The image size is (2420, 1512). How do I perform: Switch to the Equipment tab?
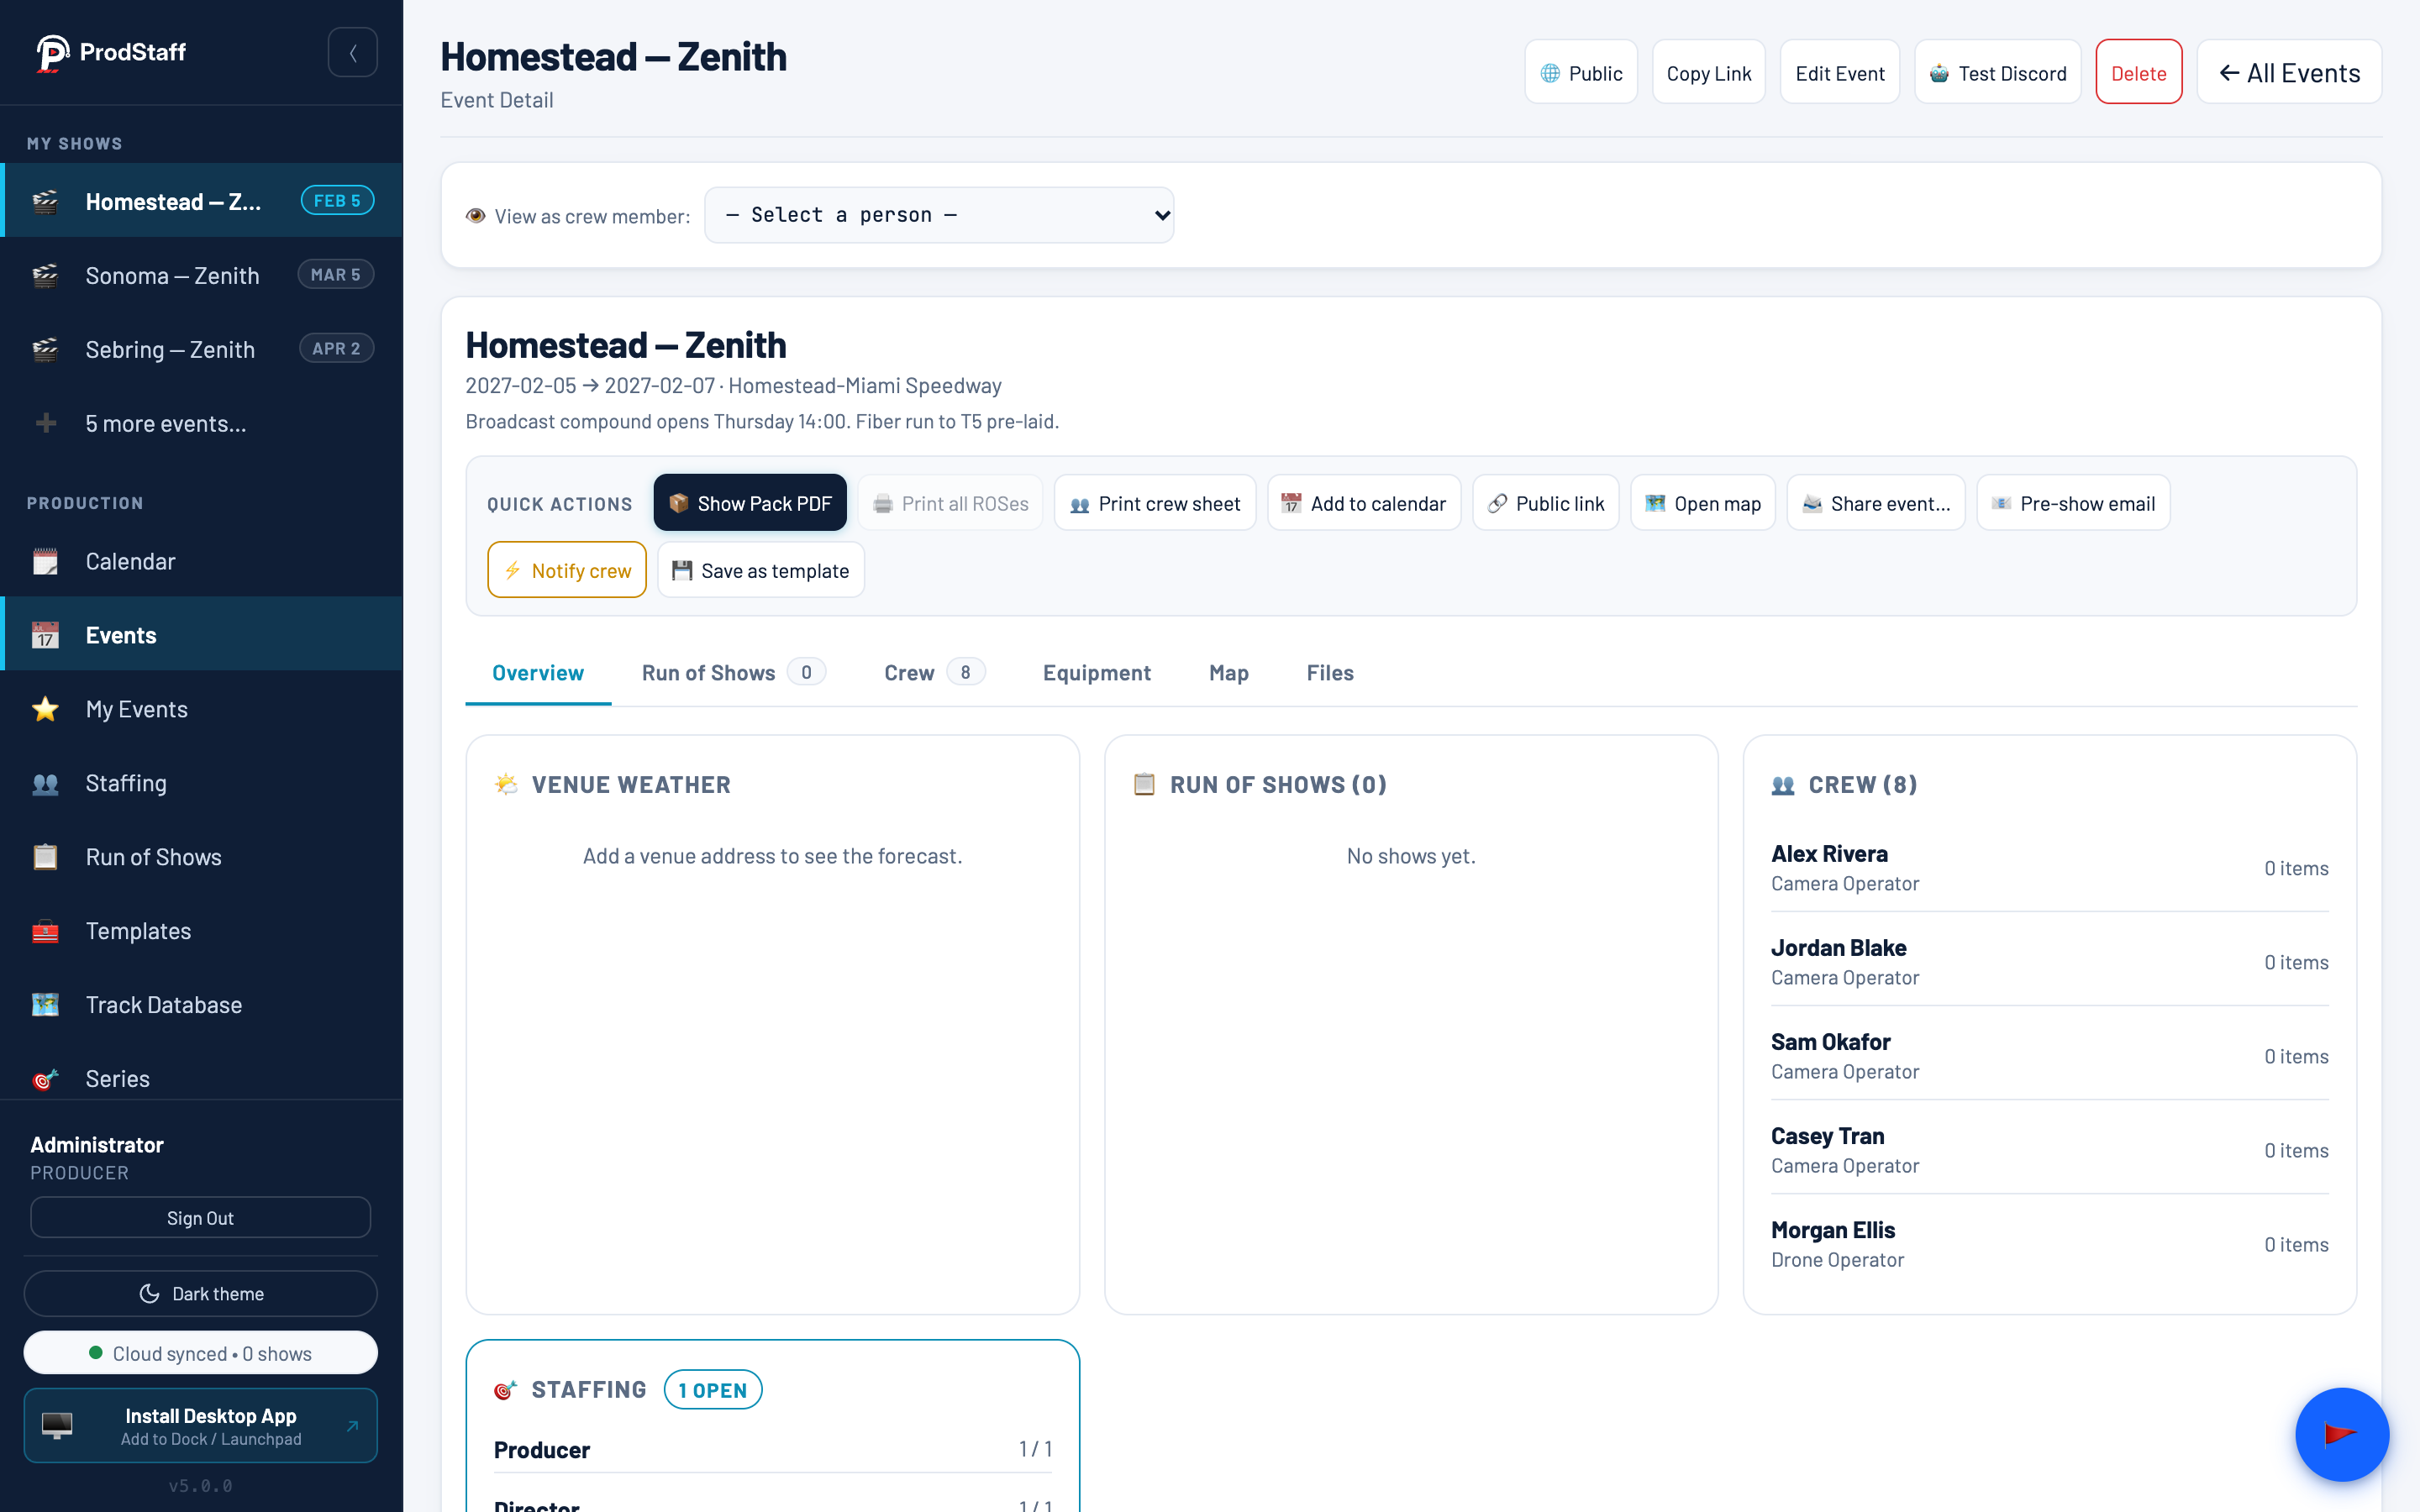pyautogui.click(x=1096, y=673)
